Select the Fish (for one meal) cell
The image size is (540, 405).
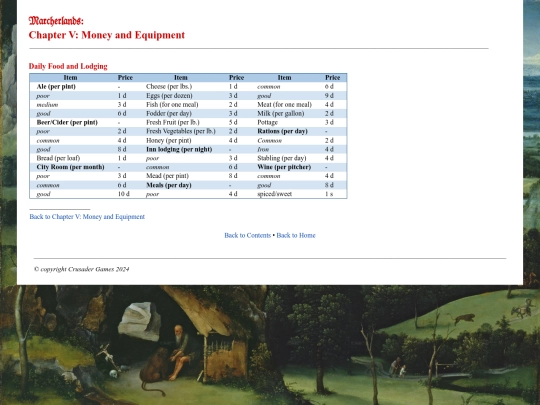click(x=172, y=104)
